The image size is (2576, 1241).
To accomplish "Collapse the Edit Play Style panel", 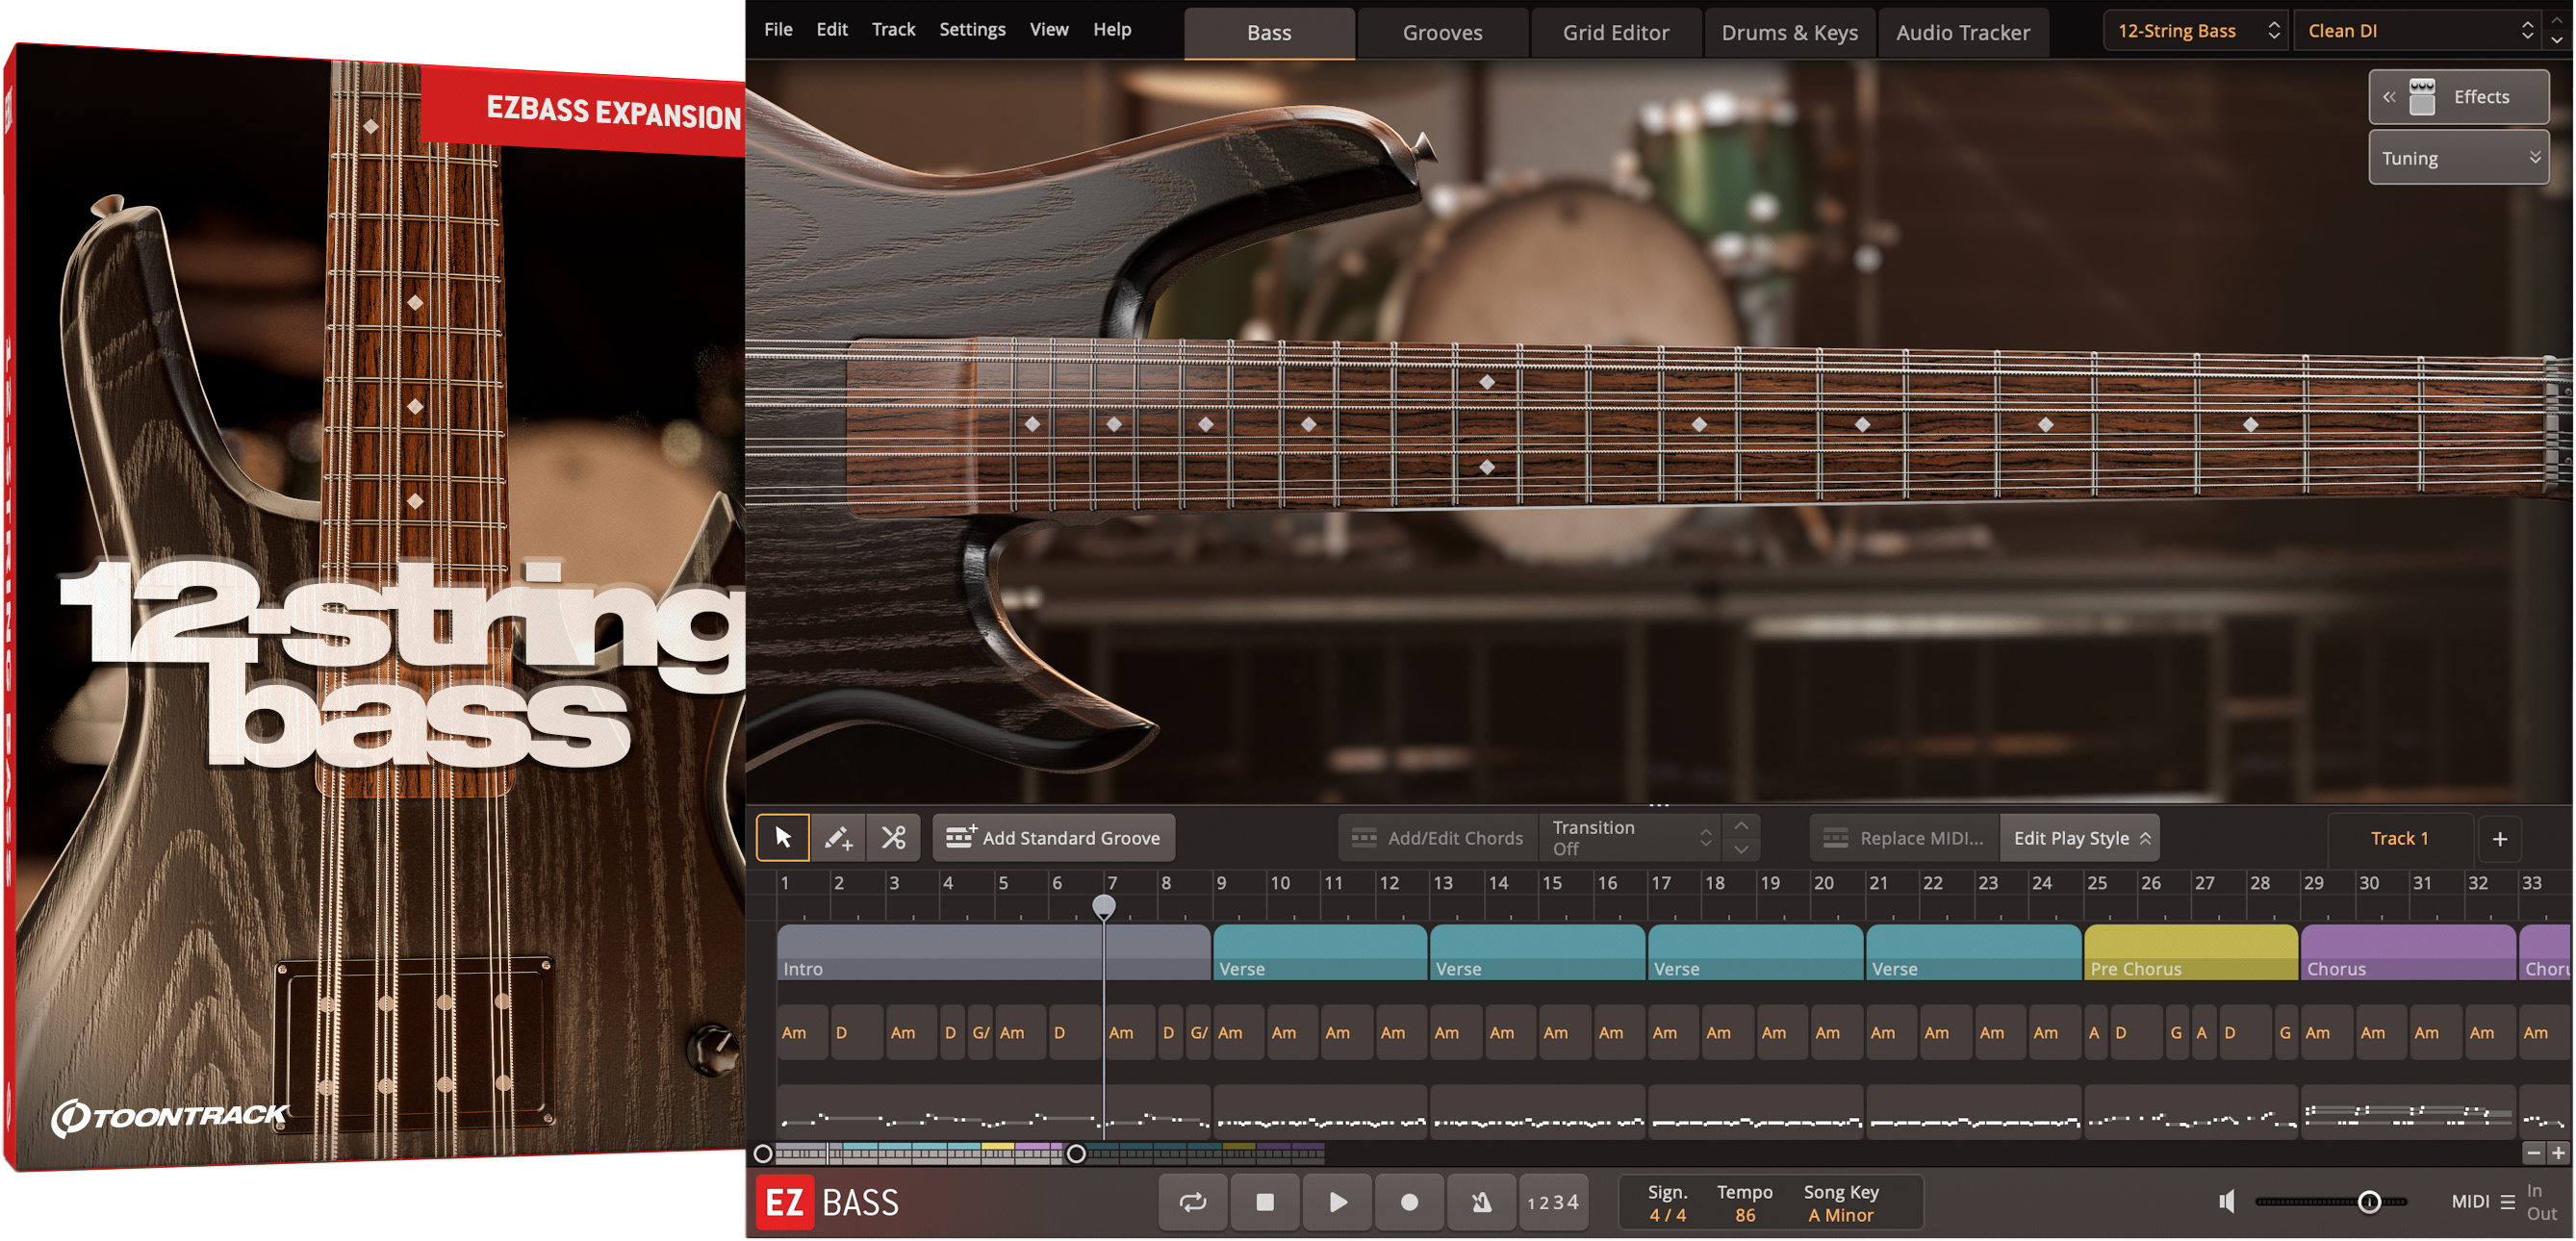I will 2080,837.
